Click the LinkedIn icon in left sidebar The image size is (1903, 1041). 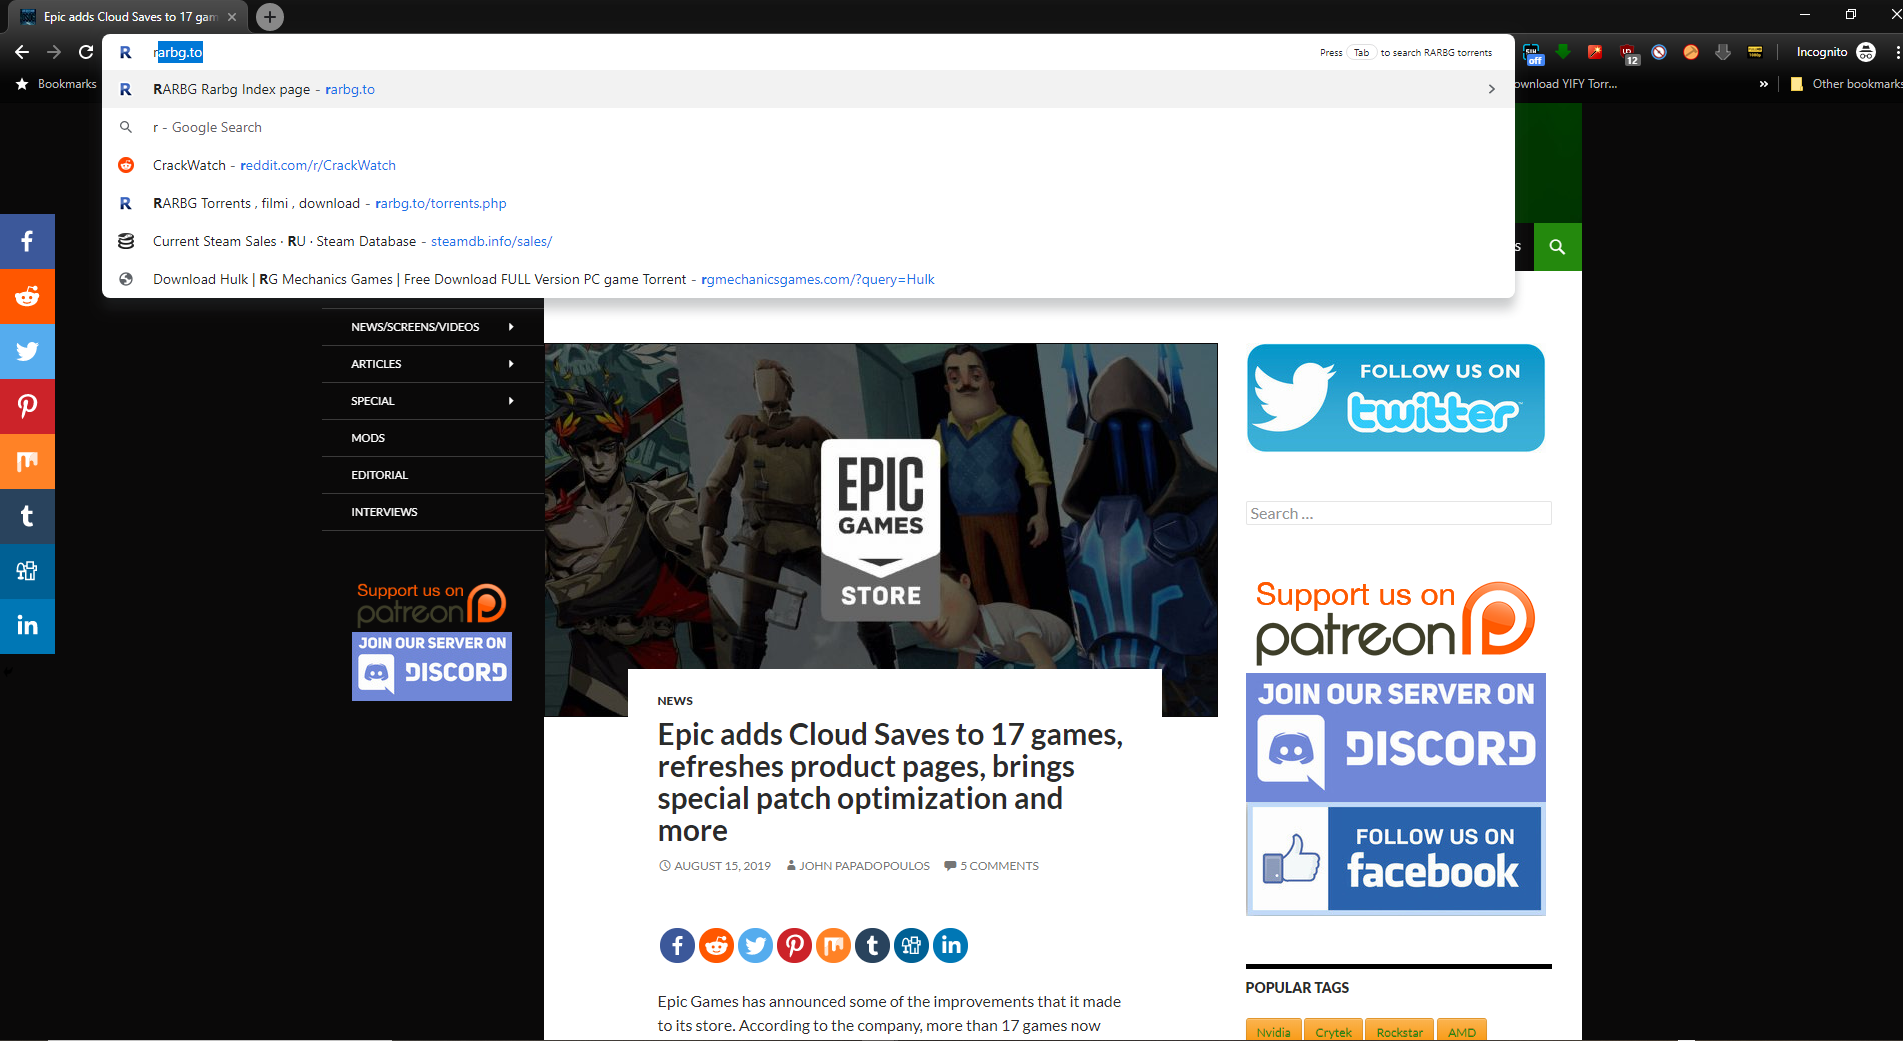(27, 626)
